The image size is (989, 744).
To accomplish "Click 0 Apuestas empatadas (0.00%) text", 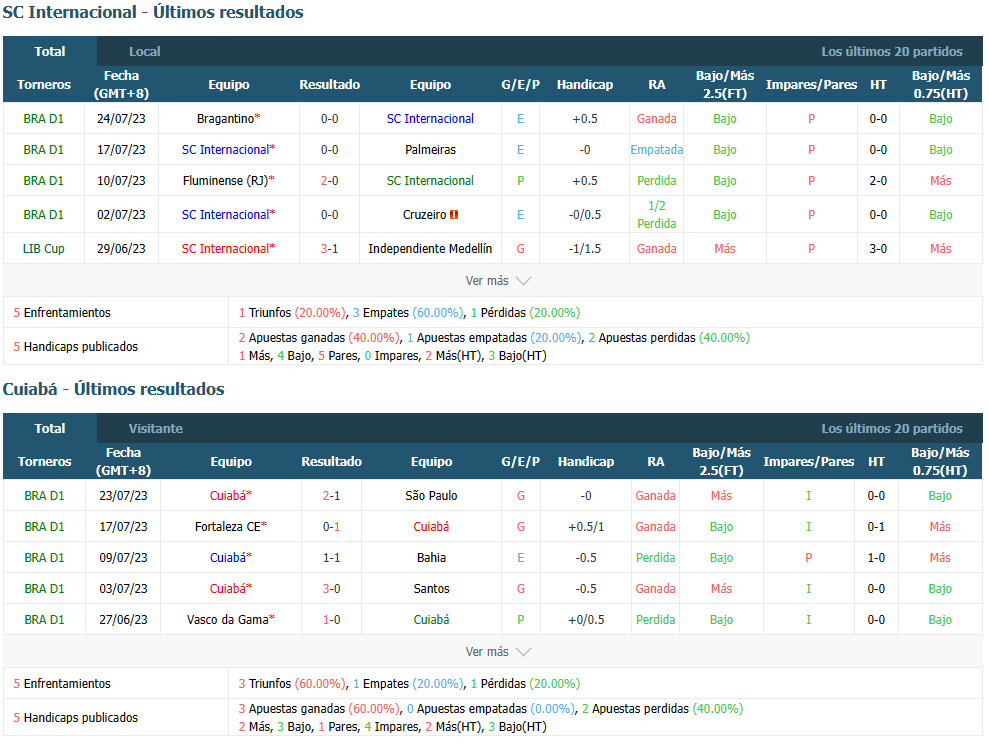I will pos(491,709).
